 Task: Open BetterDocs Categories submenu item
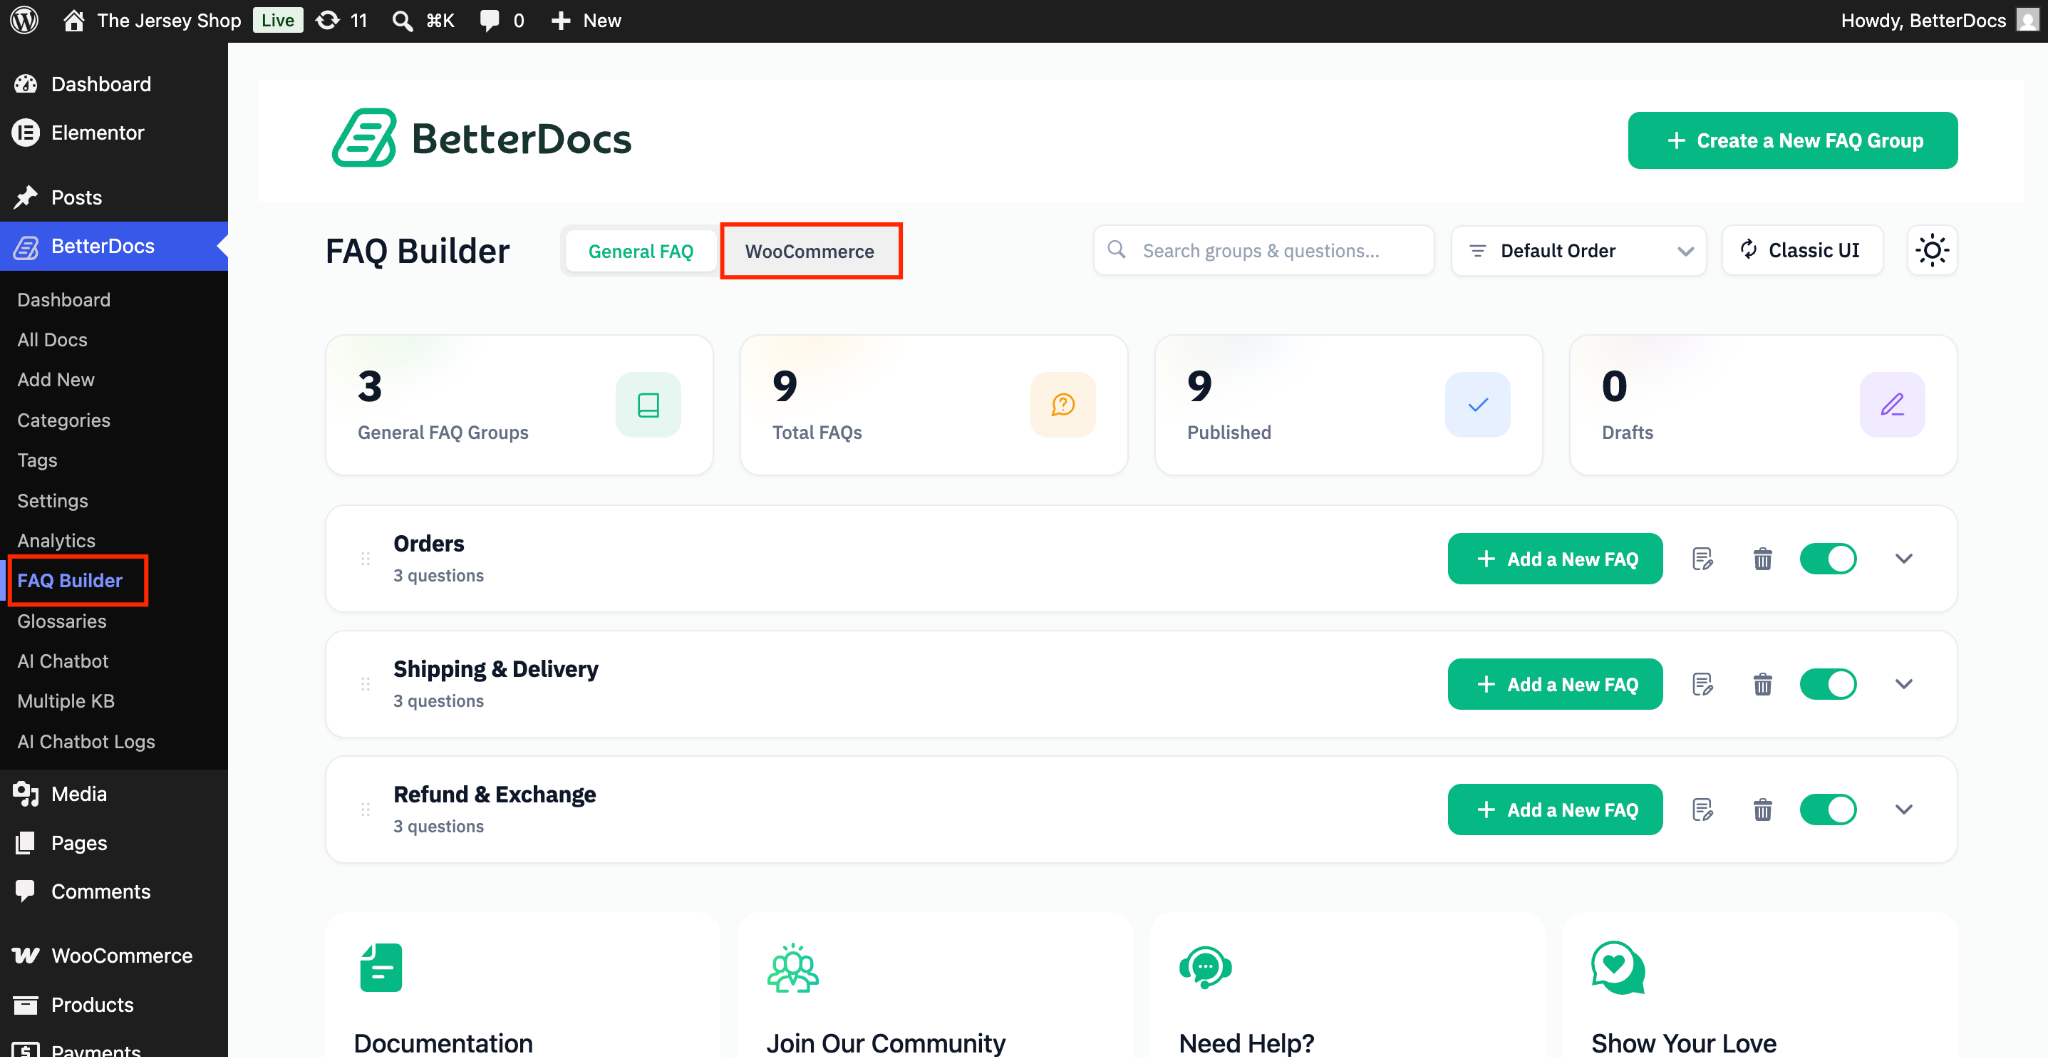(64, 420)
